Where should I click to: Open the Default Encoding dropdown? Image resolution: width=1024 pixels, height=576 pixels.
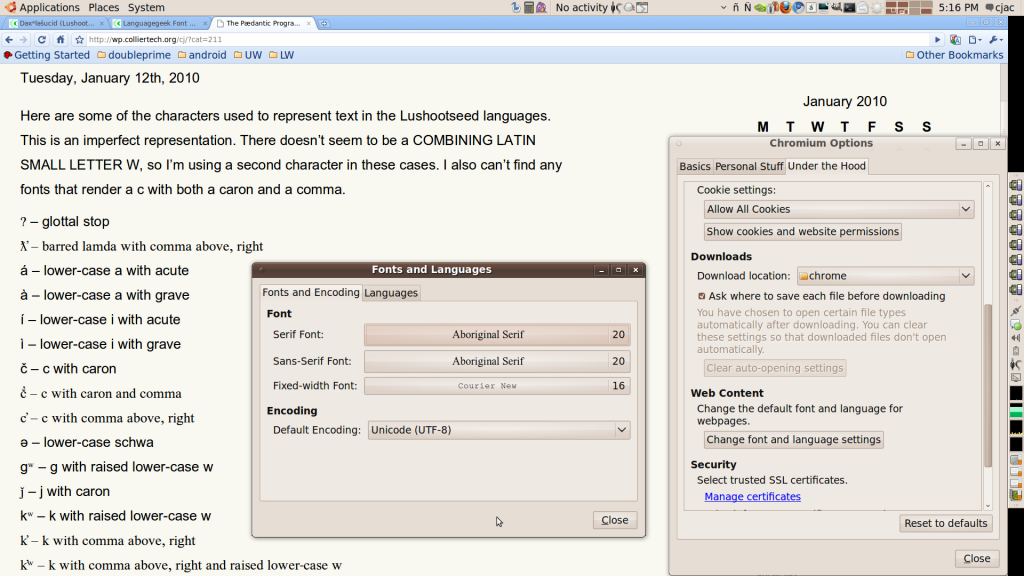point(499,430)
